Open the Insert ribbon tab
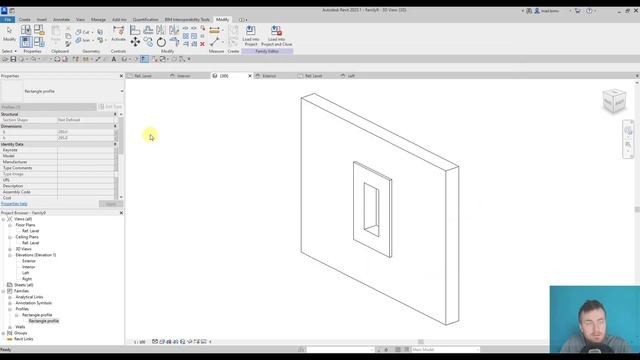Image resolution: width=640 pixels, height=360 pixels. click(42, 20)
